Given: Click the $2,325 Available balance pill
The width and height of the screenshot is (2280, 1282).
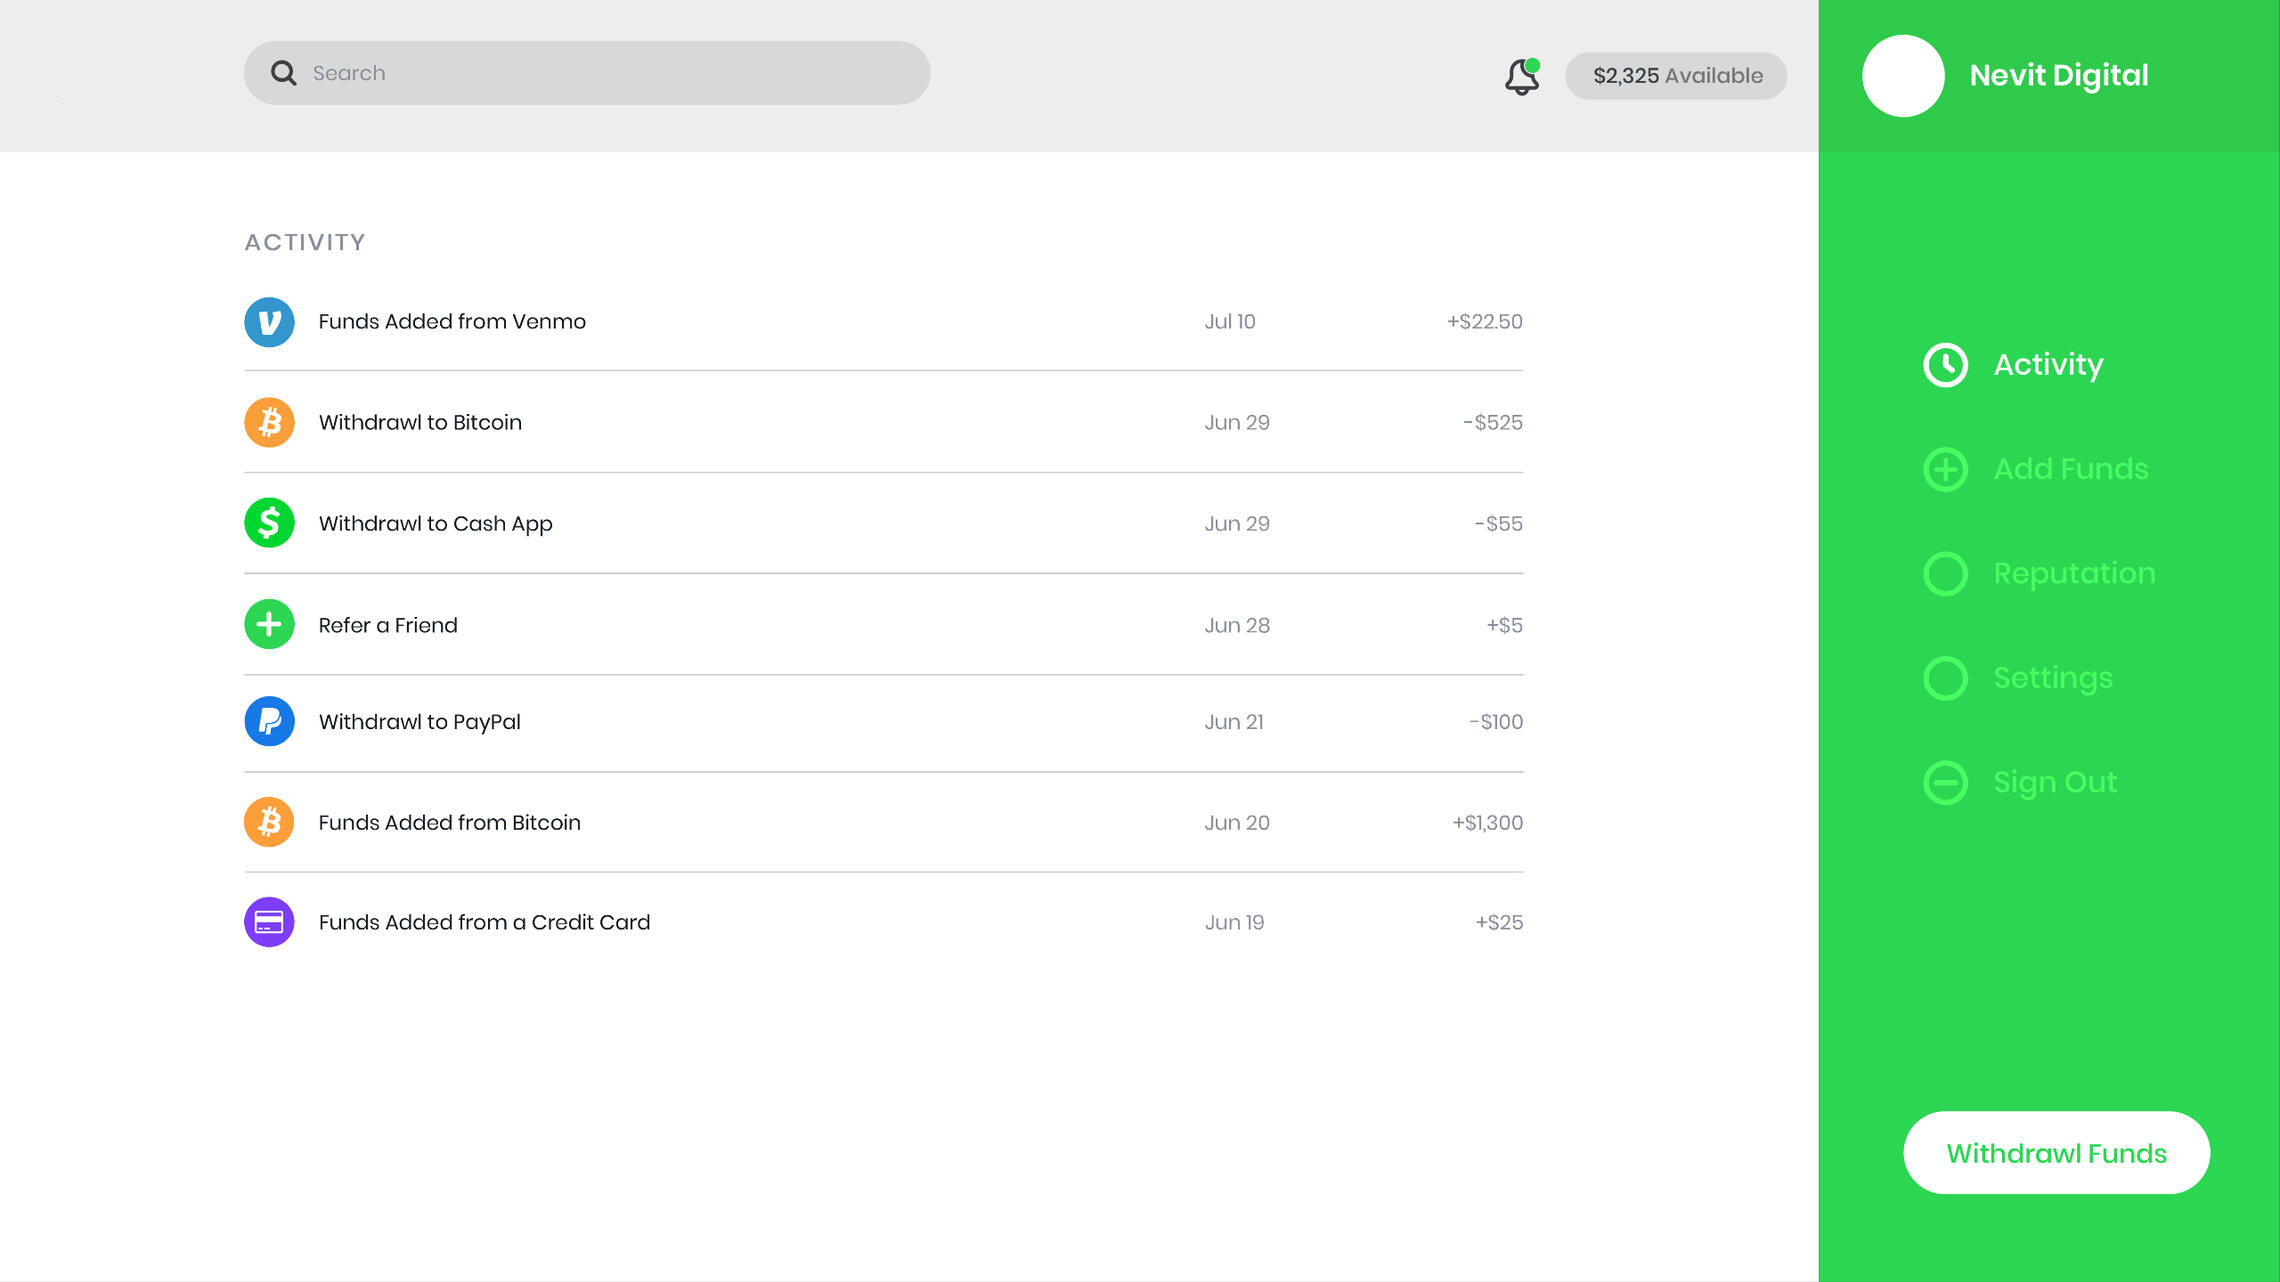Looking at the screenshot, I should [x=1676, y=76].
